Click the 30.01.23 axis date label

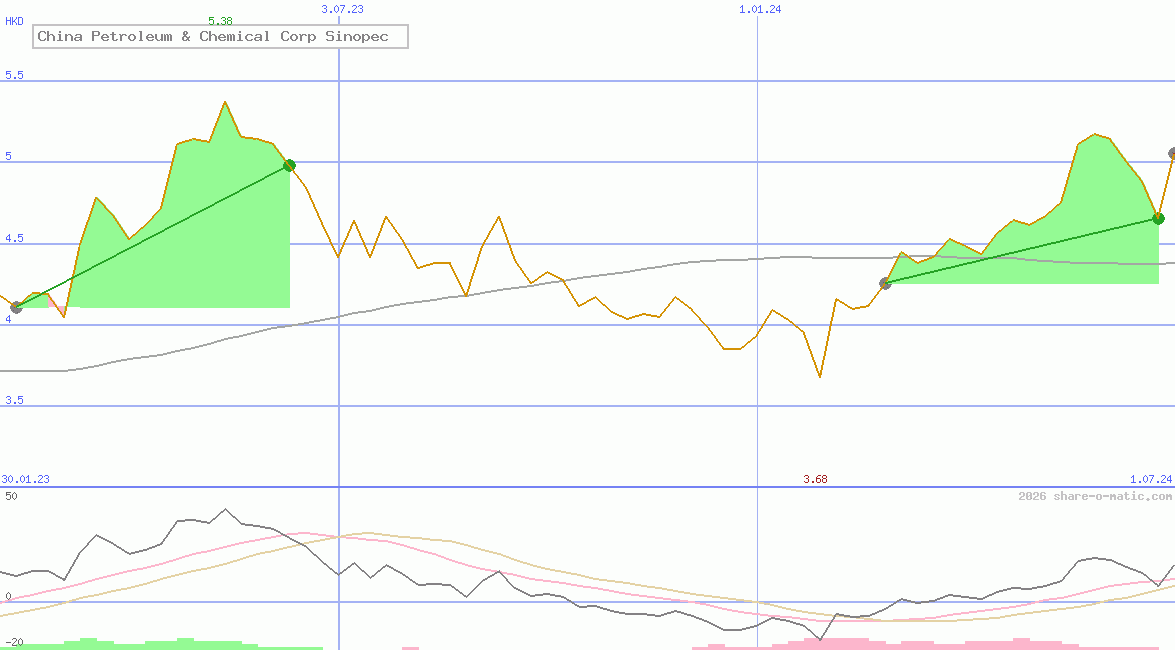[25, 479]
